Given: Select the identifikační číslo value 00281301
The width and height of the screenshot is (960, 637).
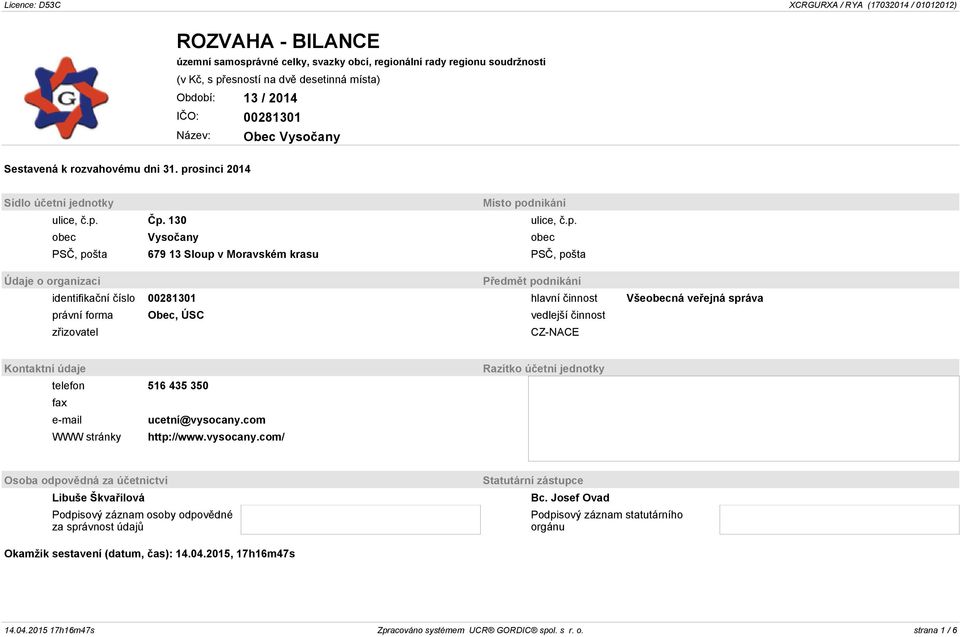Looking at the screenshot, I should (171, 298).
